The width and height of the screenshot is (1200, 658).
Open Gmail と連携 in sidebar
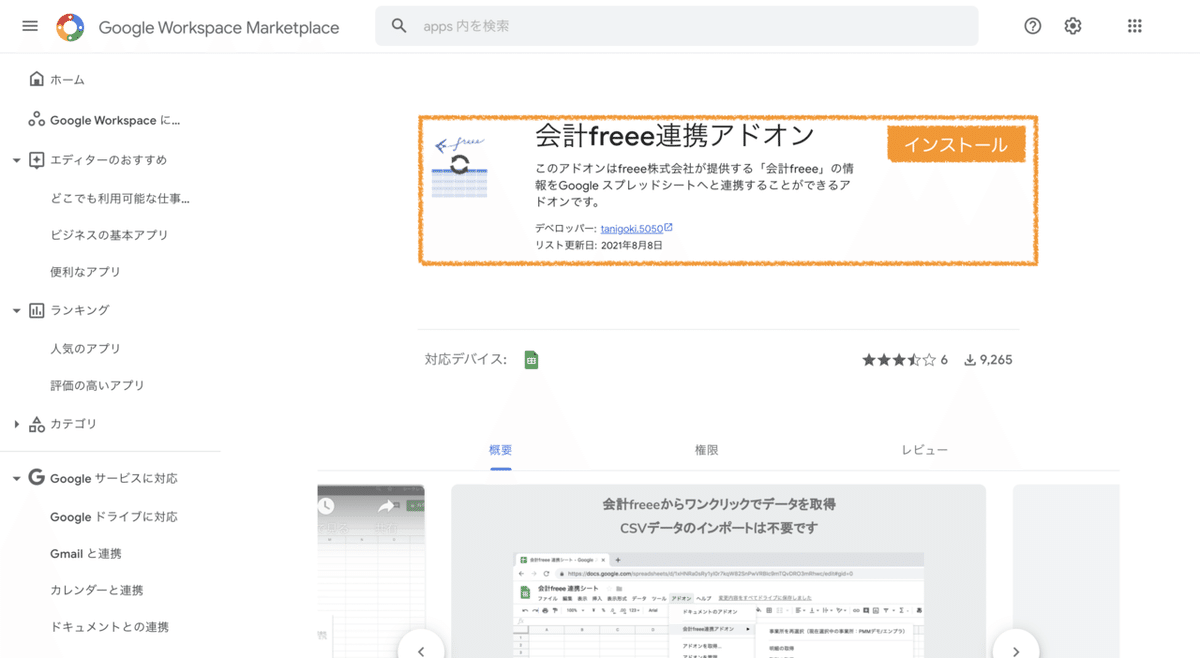point(85,554)
